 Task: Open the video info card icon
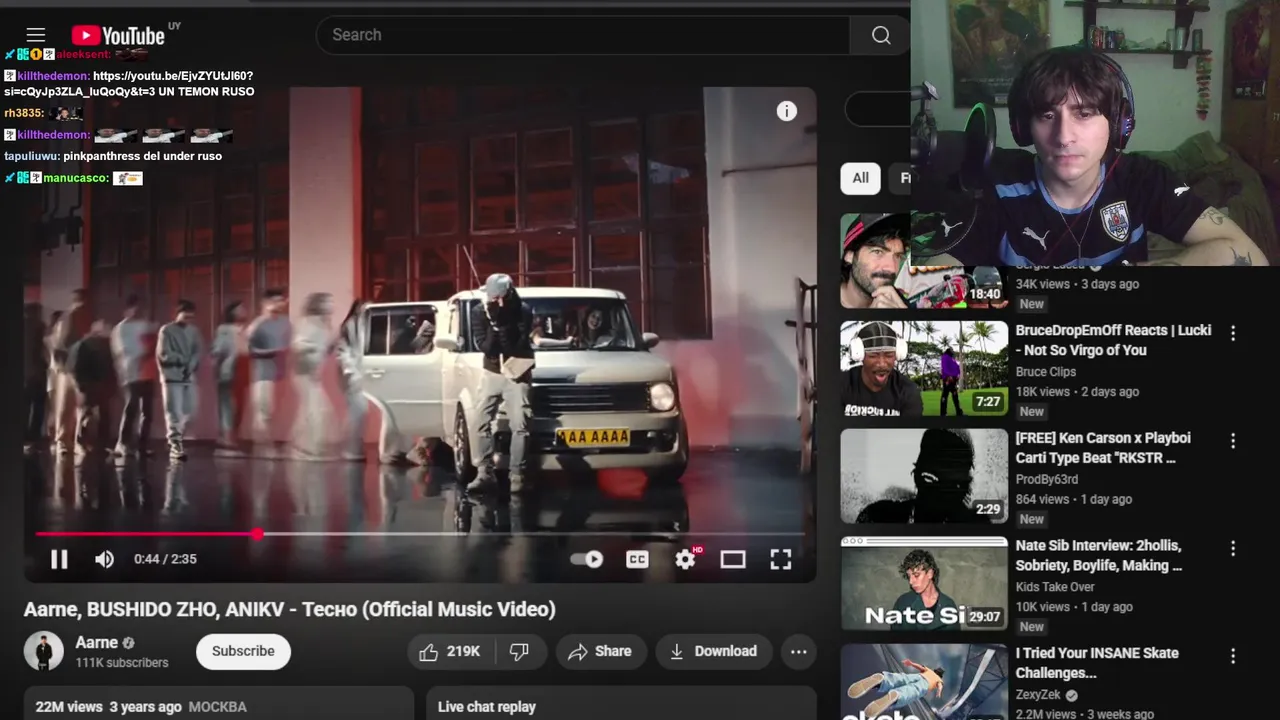pos(787,111)
